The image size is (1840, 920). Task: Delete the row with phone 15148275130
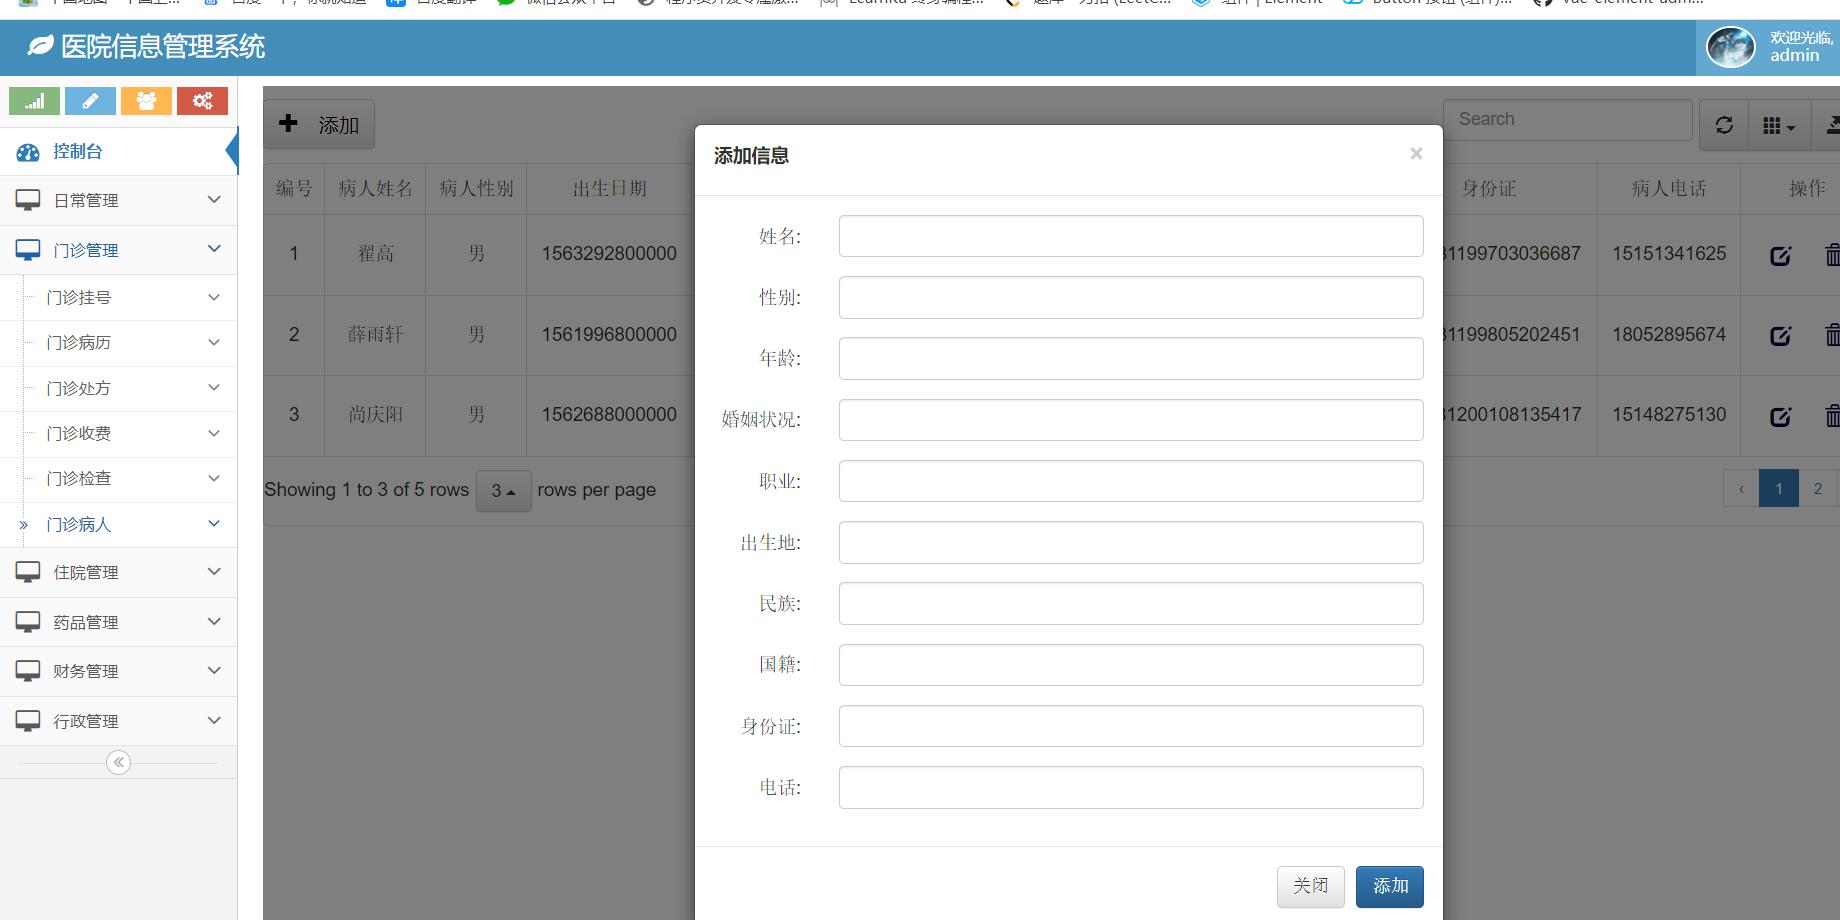point(1832,416)
